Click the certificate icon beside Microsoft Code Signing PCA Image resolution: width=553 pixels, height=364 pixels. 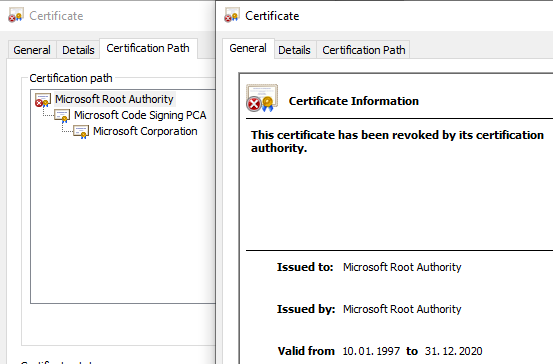pos(62,116)
